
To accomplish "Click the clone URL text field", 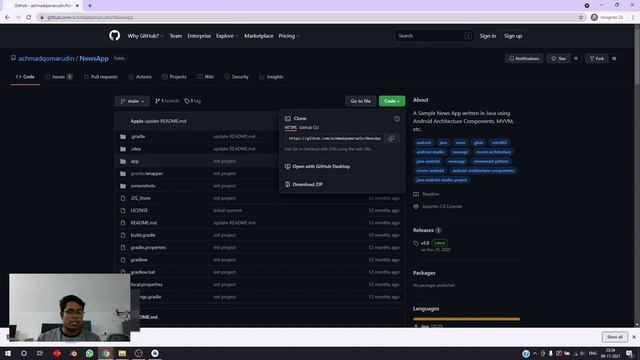I will pos(334,138).
